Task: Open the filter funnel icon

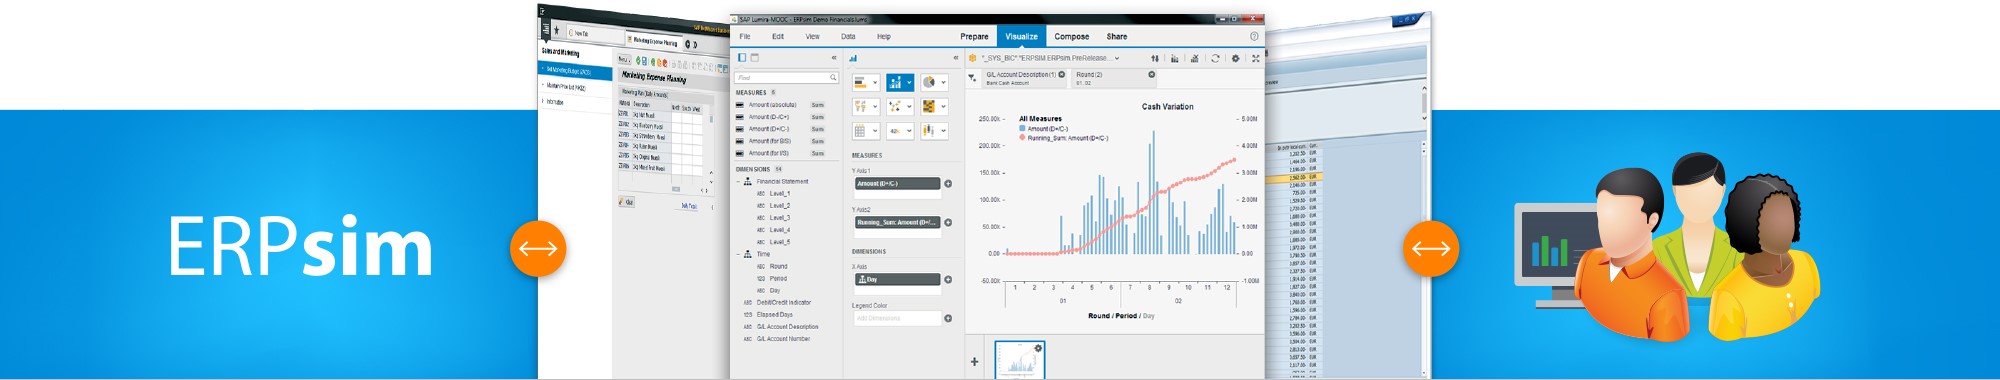Action: (x=972, y=77)
